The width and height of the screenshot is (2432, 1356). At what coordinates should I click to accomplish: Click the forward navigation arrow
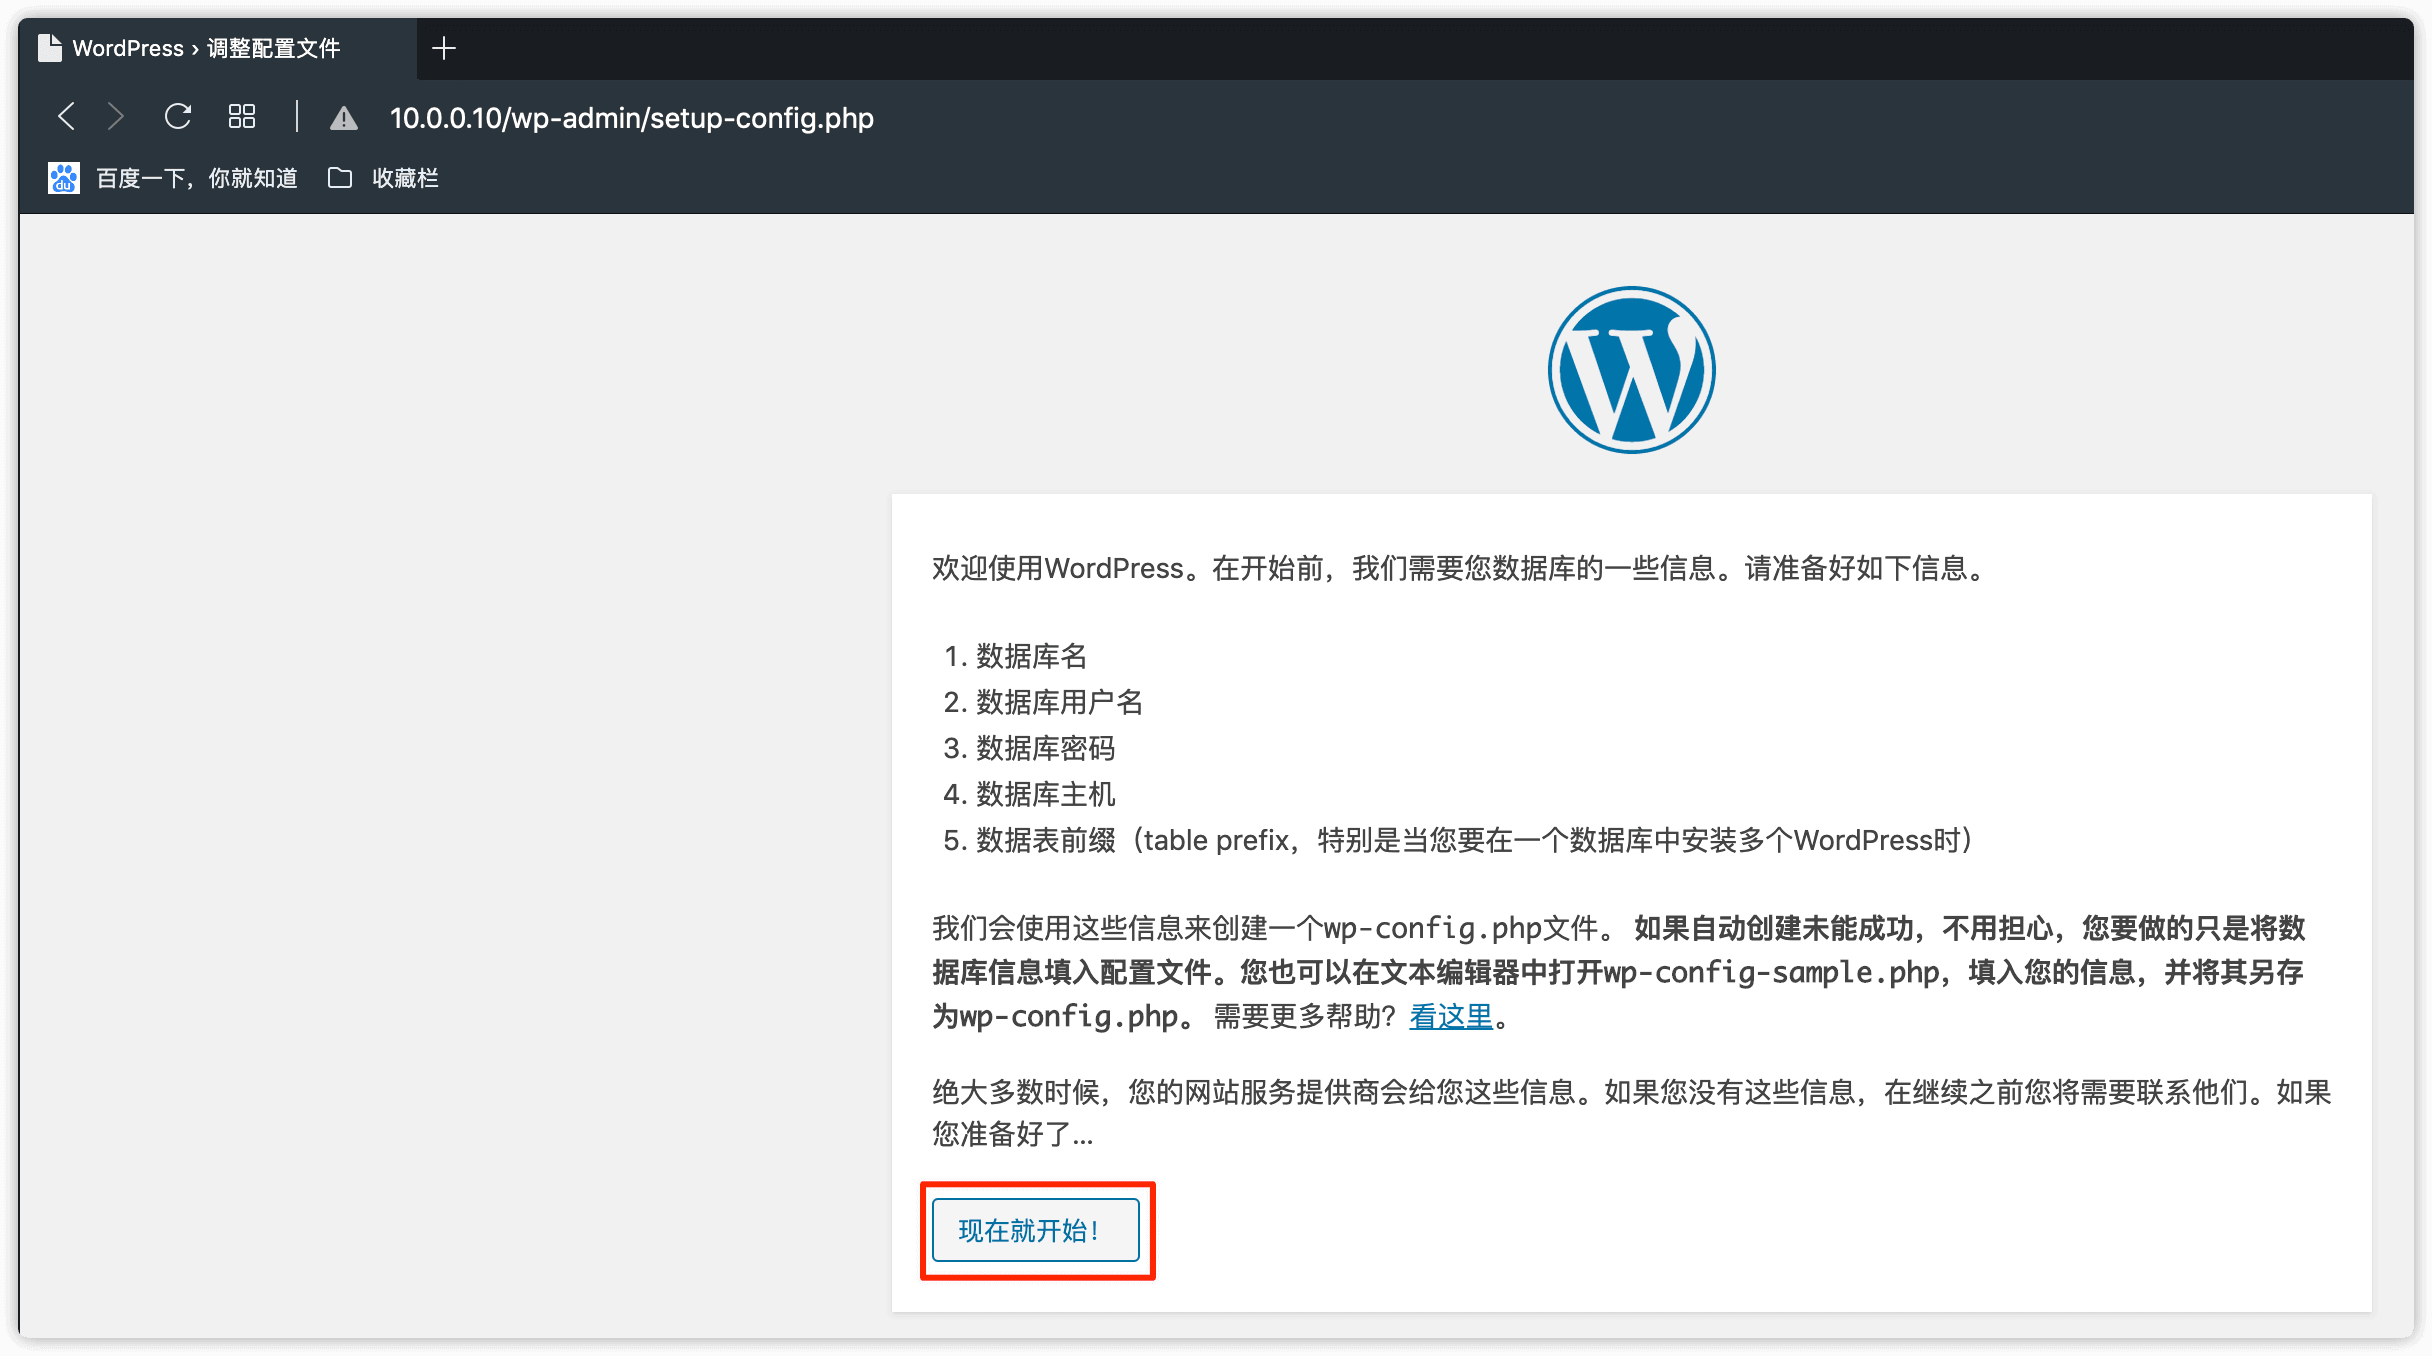click(x=116, y=117)
